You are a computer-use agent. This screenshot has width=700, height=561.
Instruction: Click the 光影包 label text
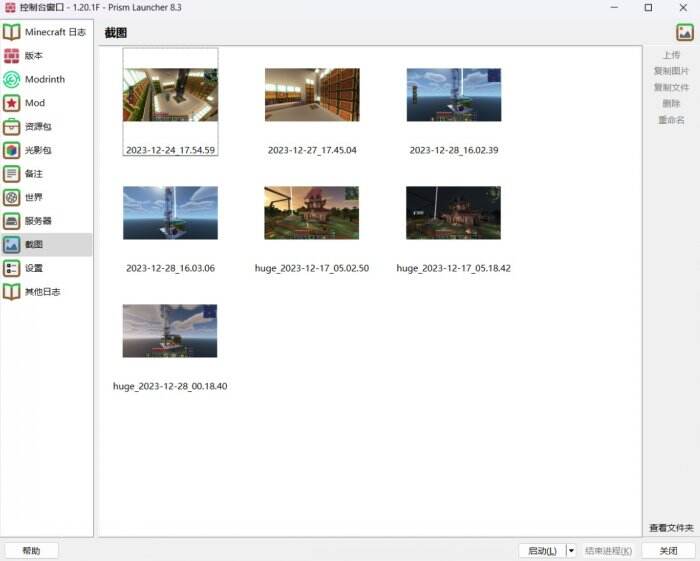tap(38, 150)
